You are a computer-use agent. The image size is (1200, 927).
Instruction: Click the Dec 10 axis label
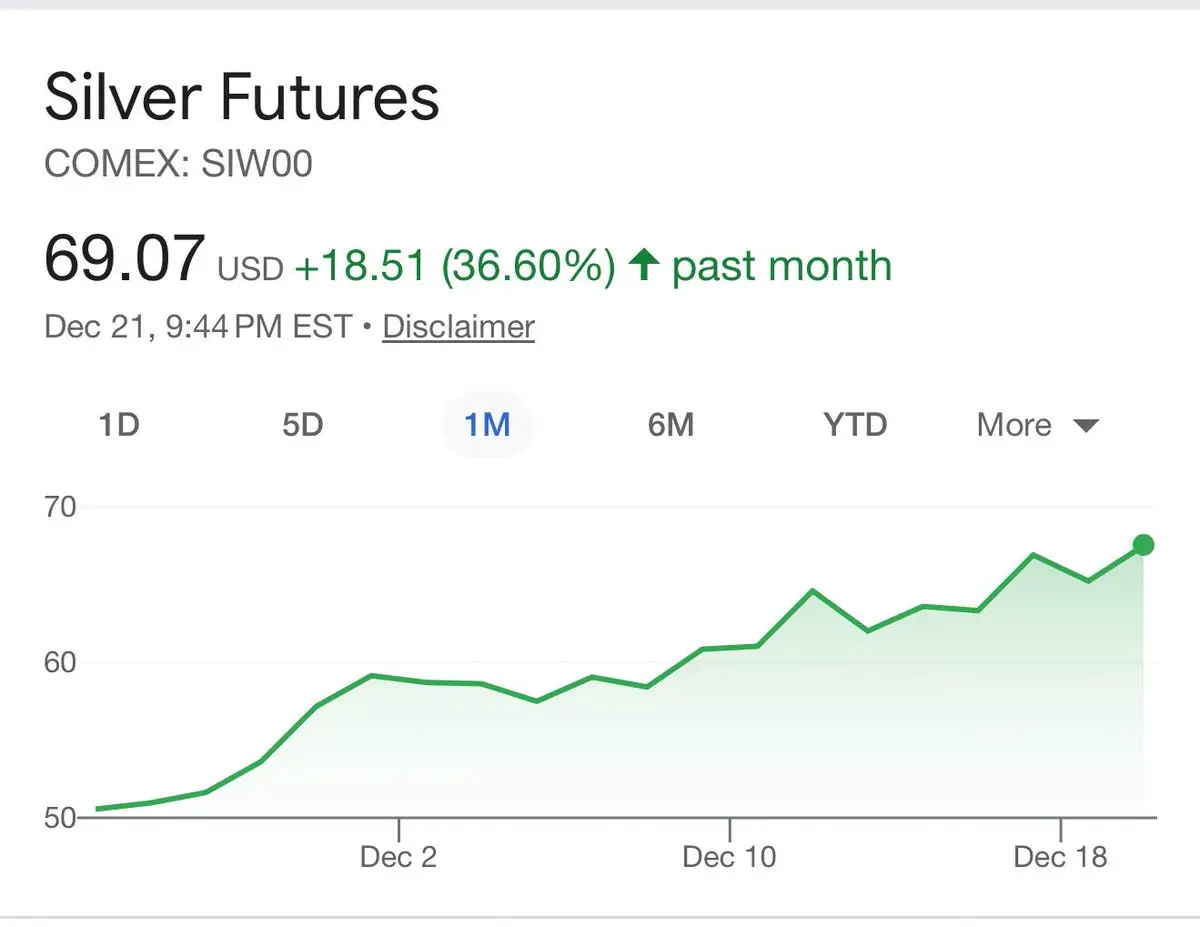pos(729,857)
